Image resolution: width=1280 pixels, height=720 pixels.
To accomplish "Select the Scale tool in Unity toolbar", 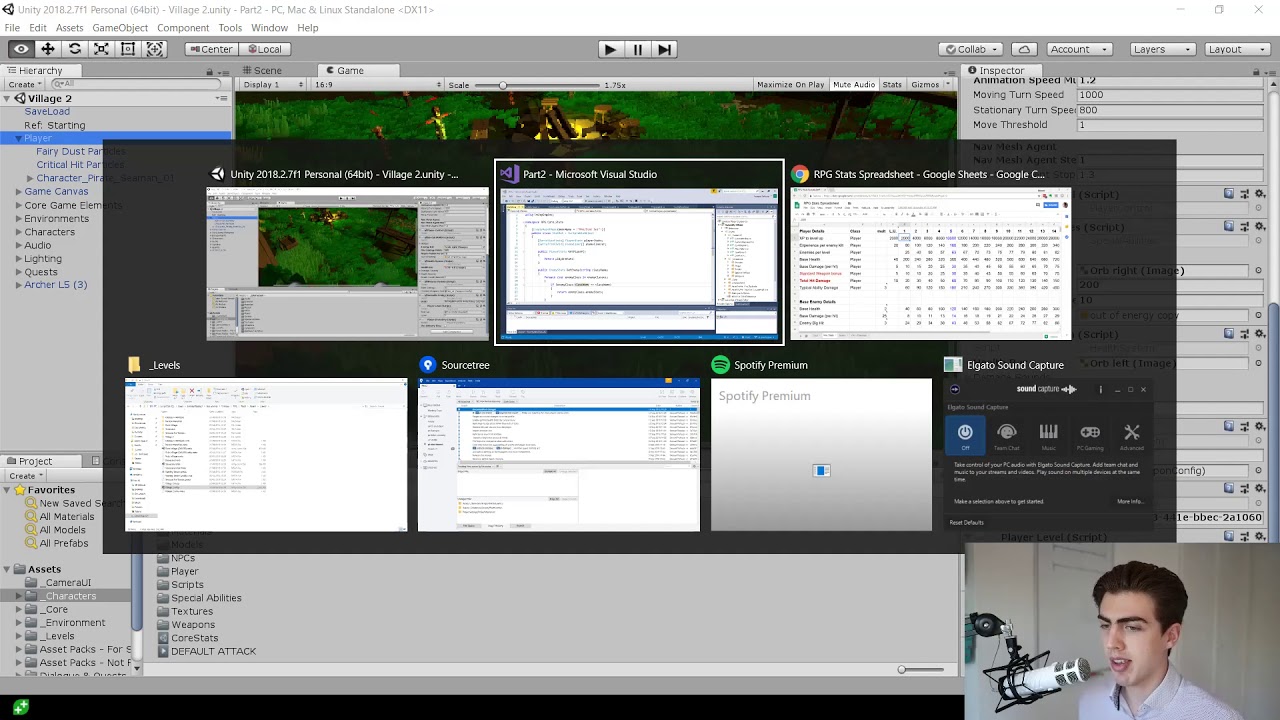I will [x=101, y=49].
